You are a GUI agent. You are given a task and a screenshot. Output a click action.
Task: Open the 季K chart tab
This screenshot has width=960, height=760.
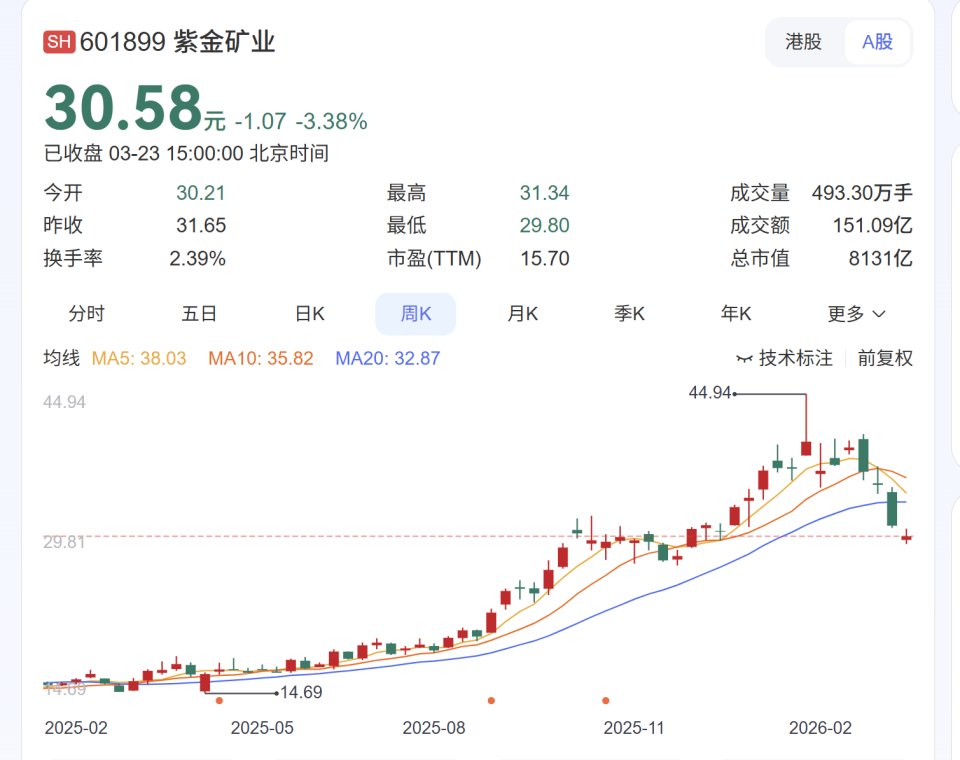point(629,314)
